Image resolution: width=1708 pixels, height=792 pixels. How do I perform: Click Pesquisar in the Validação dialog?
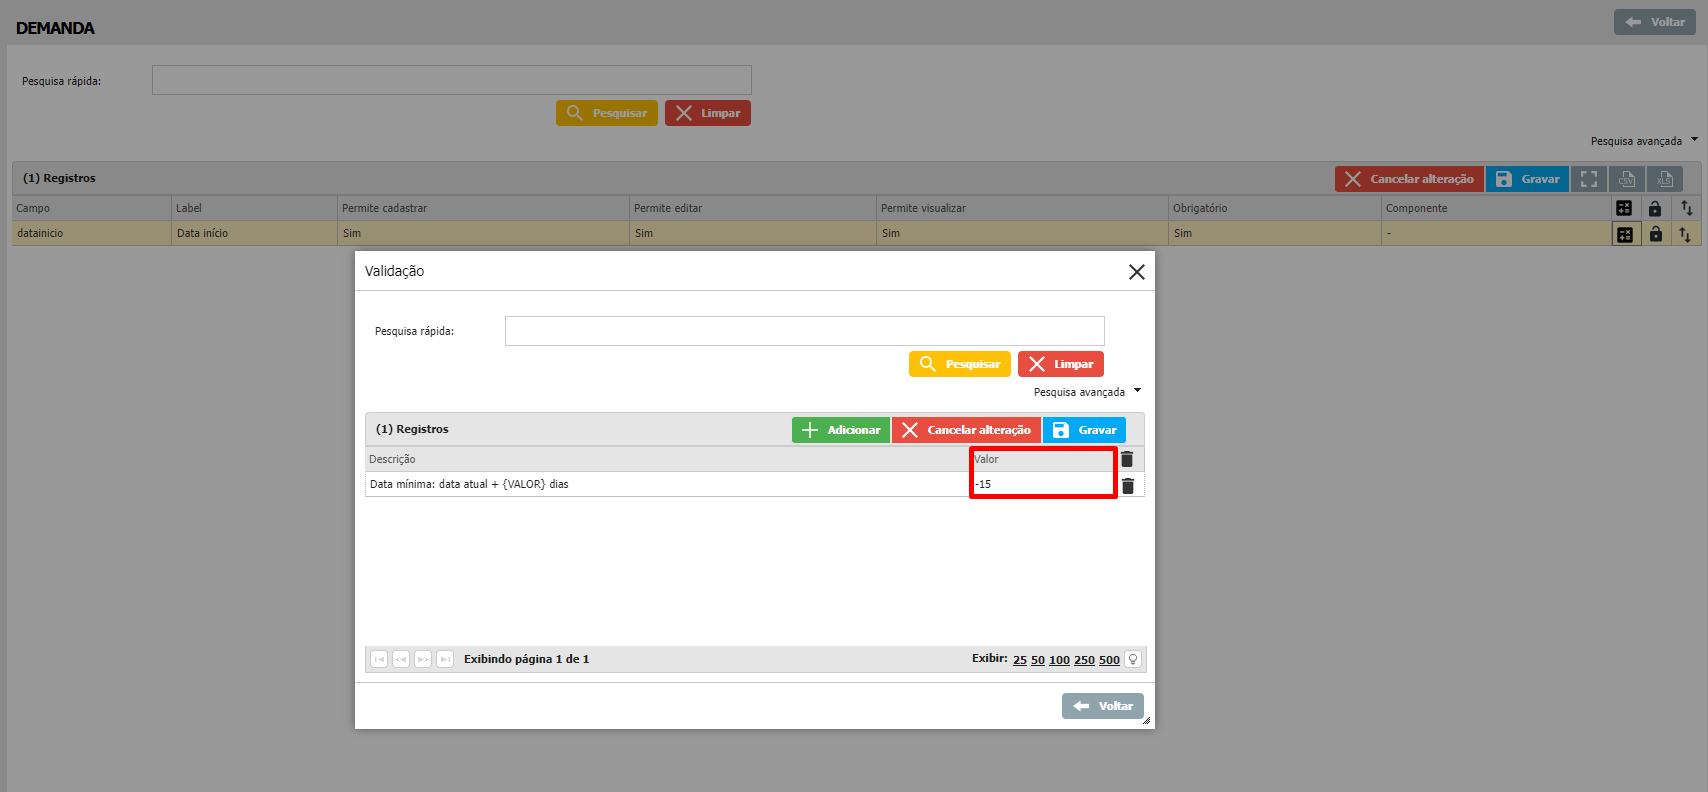click(960, 364)
